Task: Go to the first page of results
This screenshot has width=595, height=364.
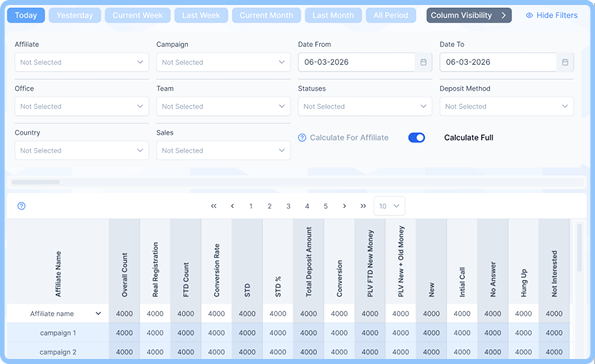Action: click(x=214, y=206)
